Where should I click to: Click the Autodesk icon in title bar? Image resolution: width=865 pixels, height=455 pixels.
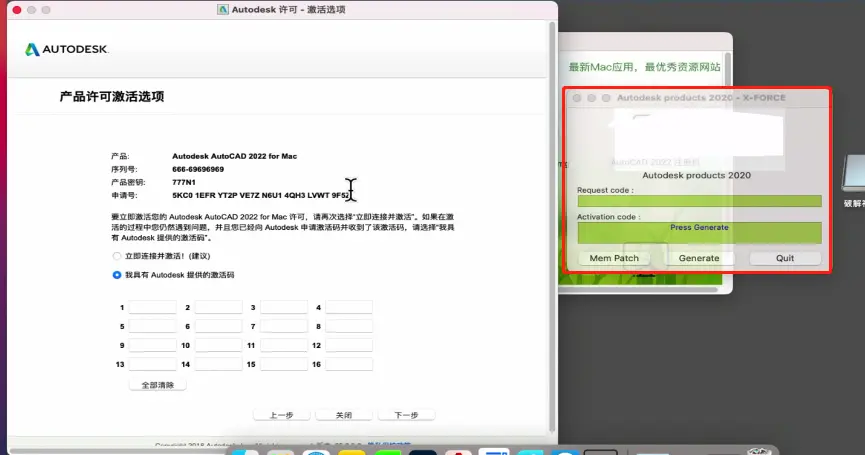(x=223, y=9)
